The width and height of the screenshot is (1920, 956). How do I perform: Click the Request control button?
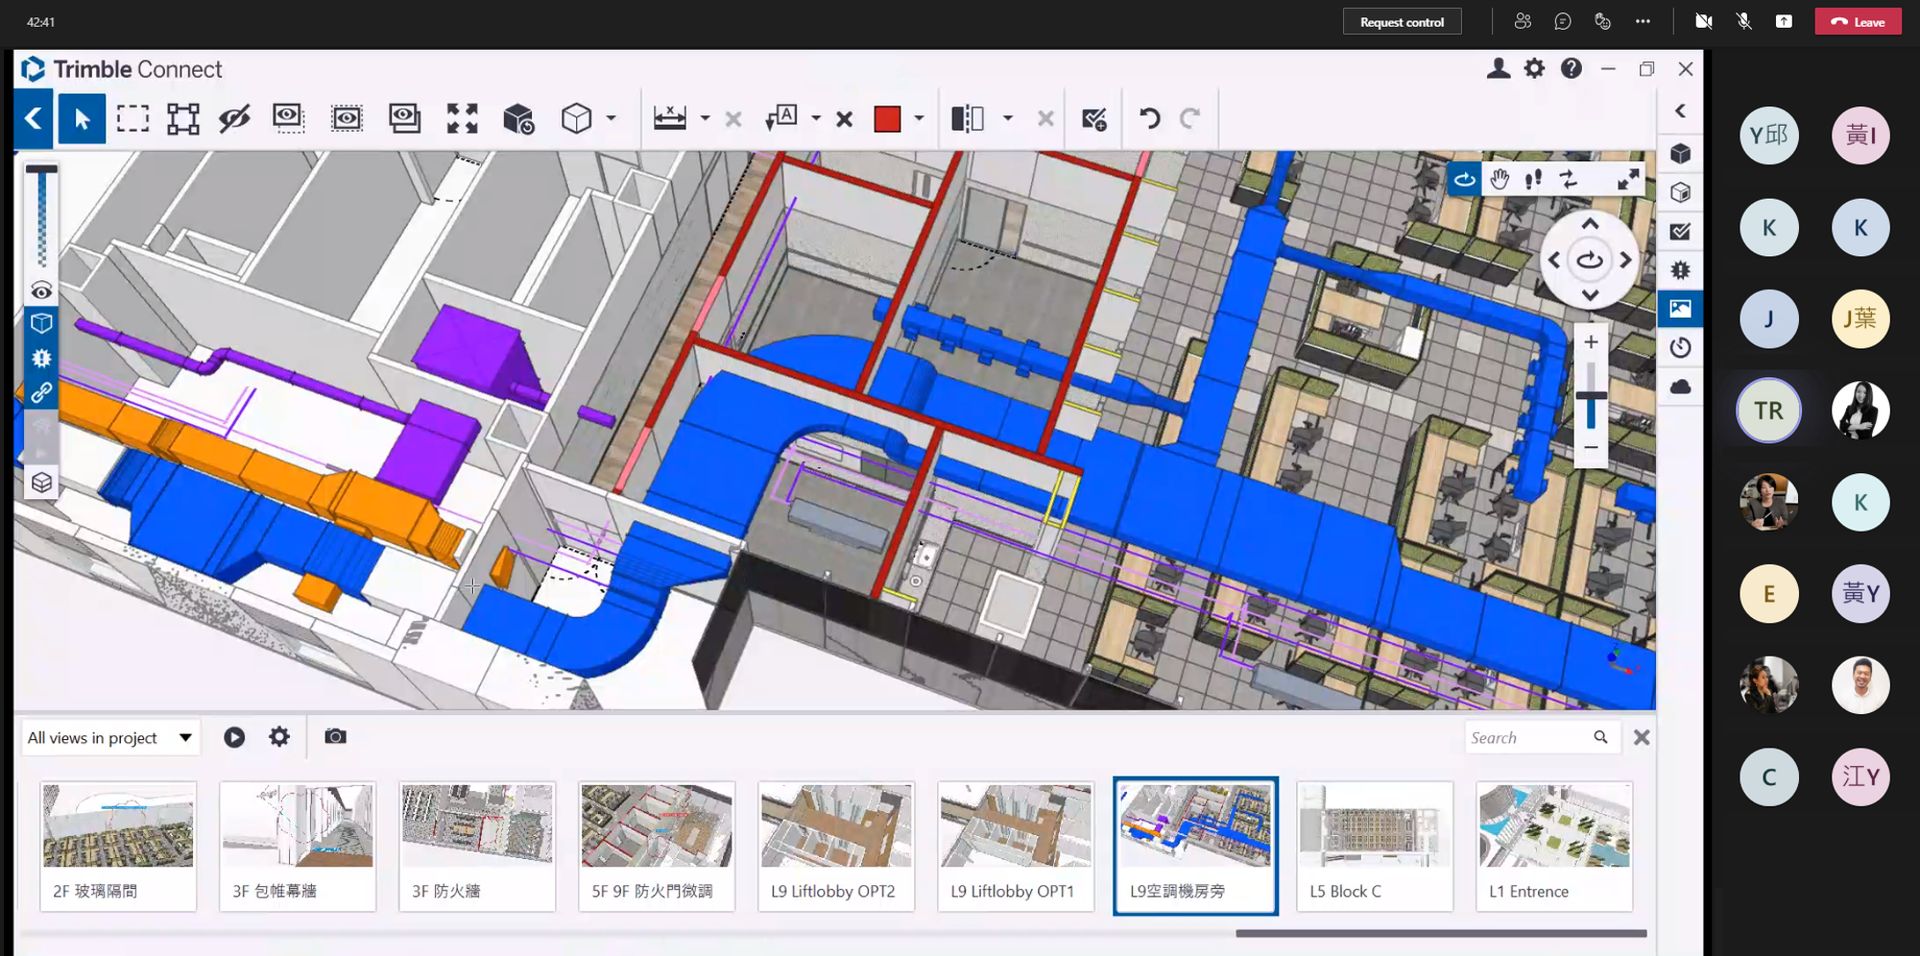1401,22
